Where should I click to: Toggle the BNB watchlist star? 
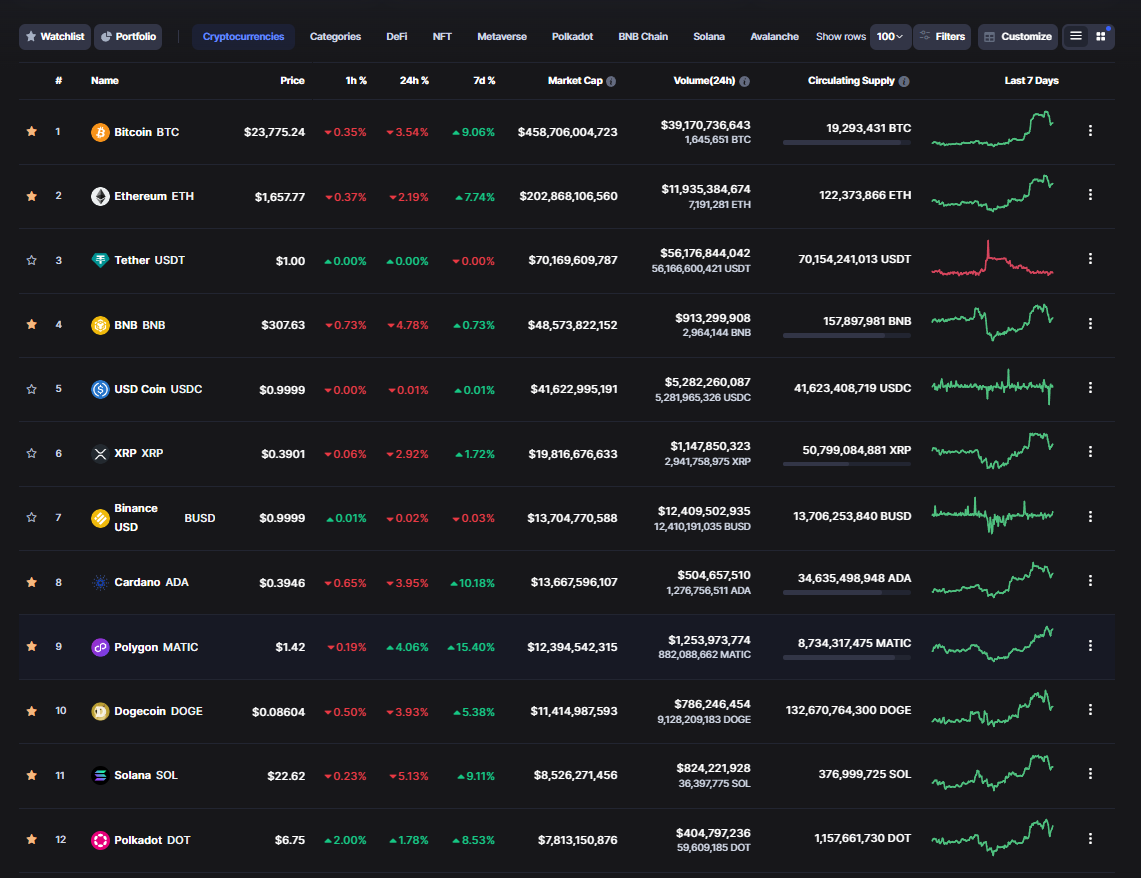32,324
